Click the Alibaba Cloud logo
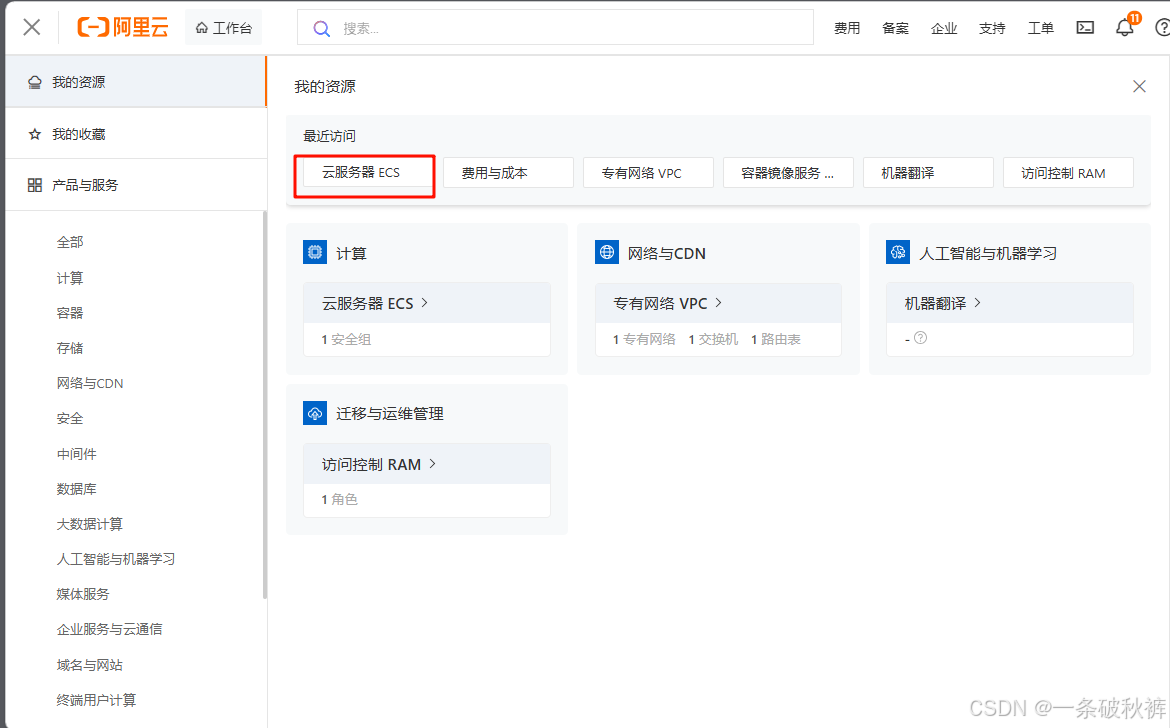Image resolution: width=1170 pixels, height=728 pixels. [x=123, y=28]
